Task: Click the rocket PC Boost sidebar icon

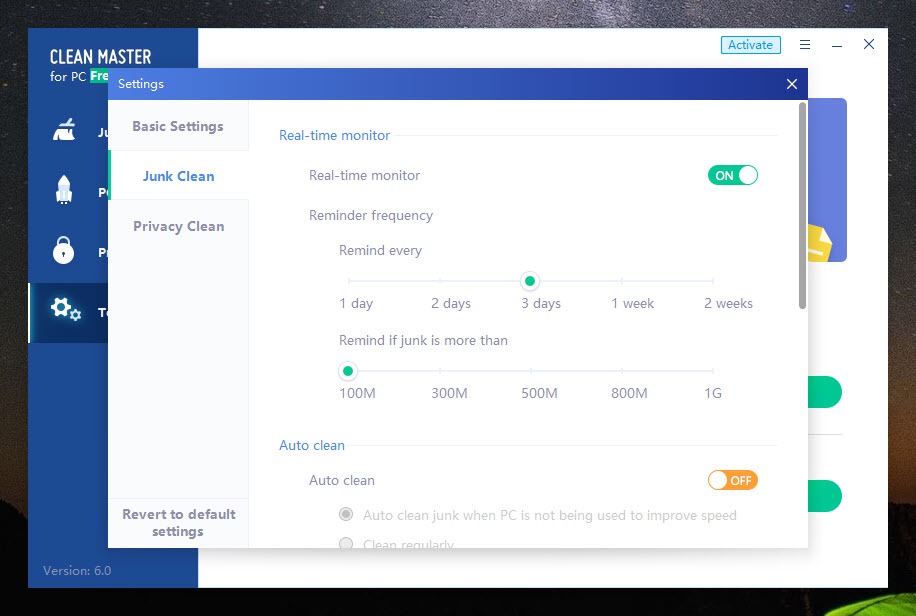Action: click(x=64, y=191)
